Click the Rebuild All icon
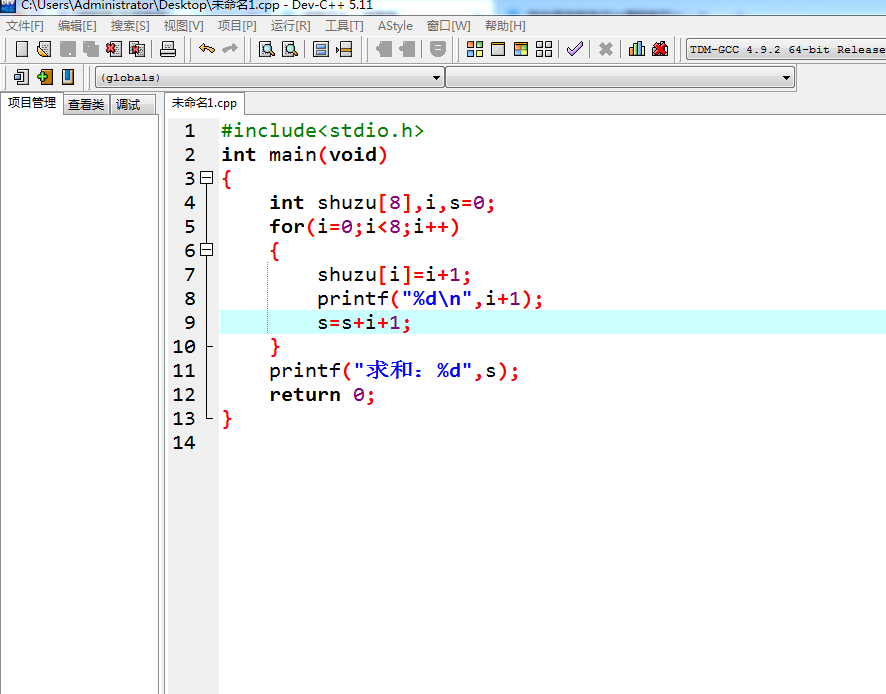The image size is (886, 694). pos(544,49)
